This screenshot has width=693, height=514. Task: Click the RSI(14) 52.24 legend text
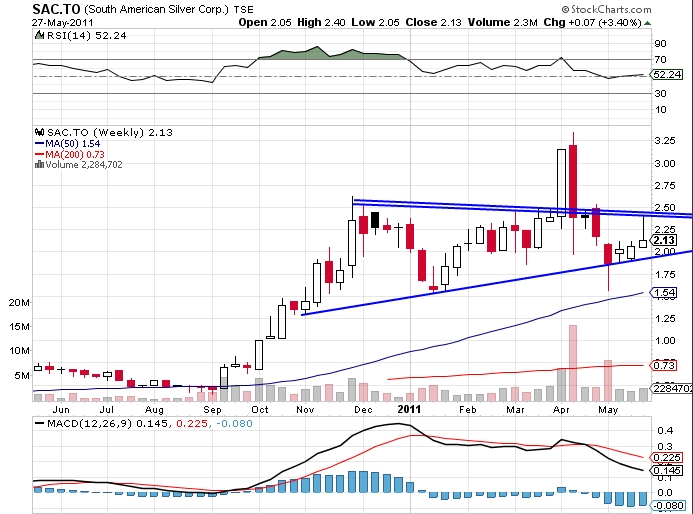[87, 35]
